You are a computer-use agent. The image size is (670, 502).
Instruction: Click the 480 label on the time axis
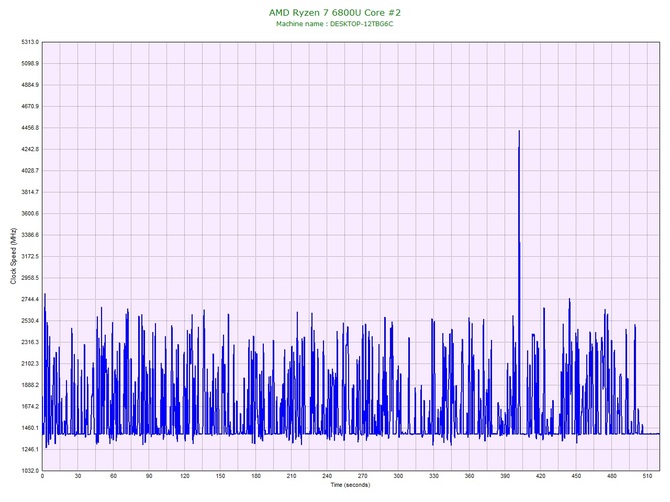[x=611, y=476]
